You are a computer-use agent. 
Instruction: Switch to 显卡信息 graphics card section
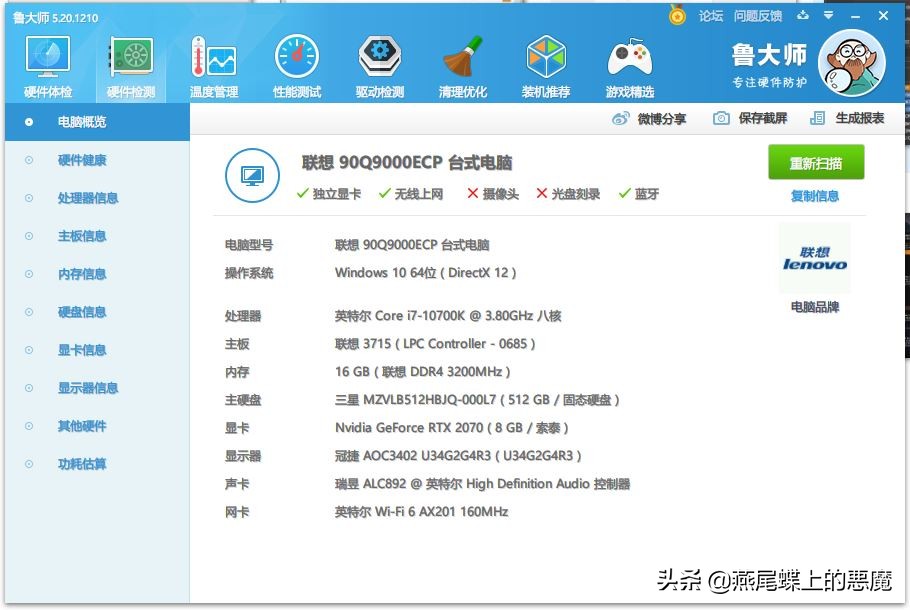pos(85,350)
